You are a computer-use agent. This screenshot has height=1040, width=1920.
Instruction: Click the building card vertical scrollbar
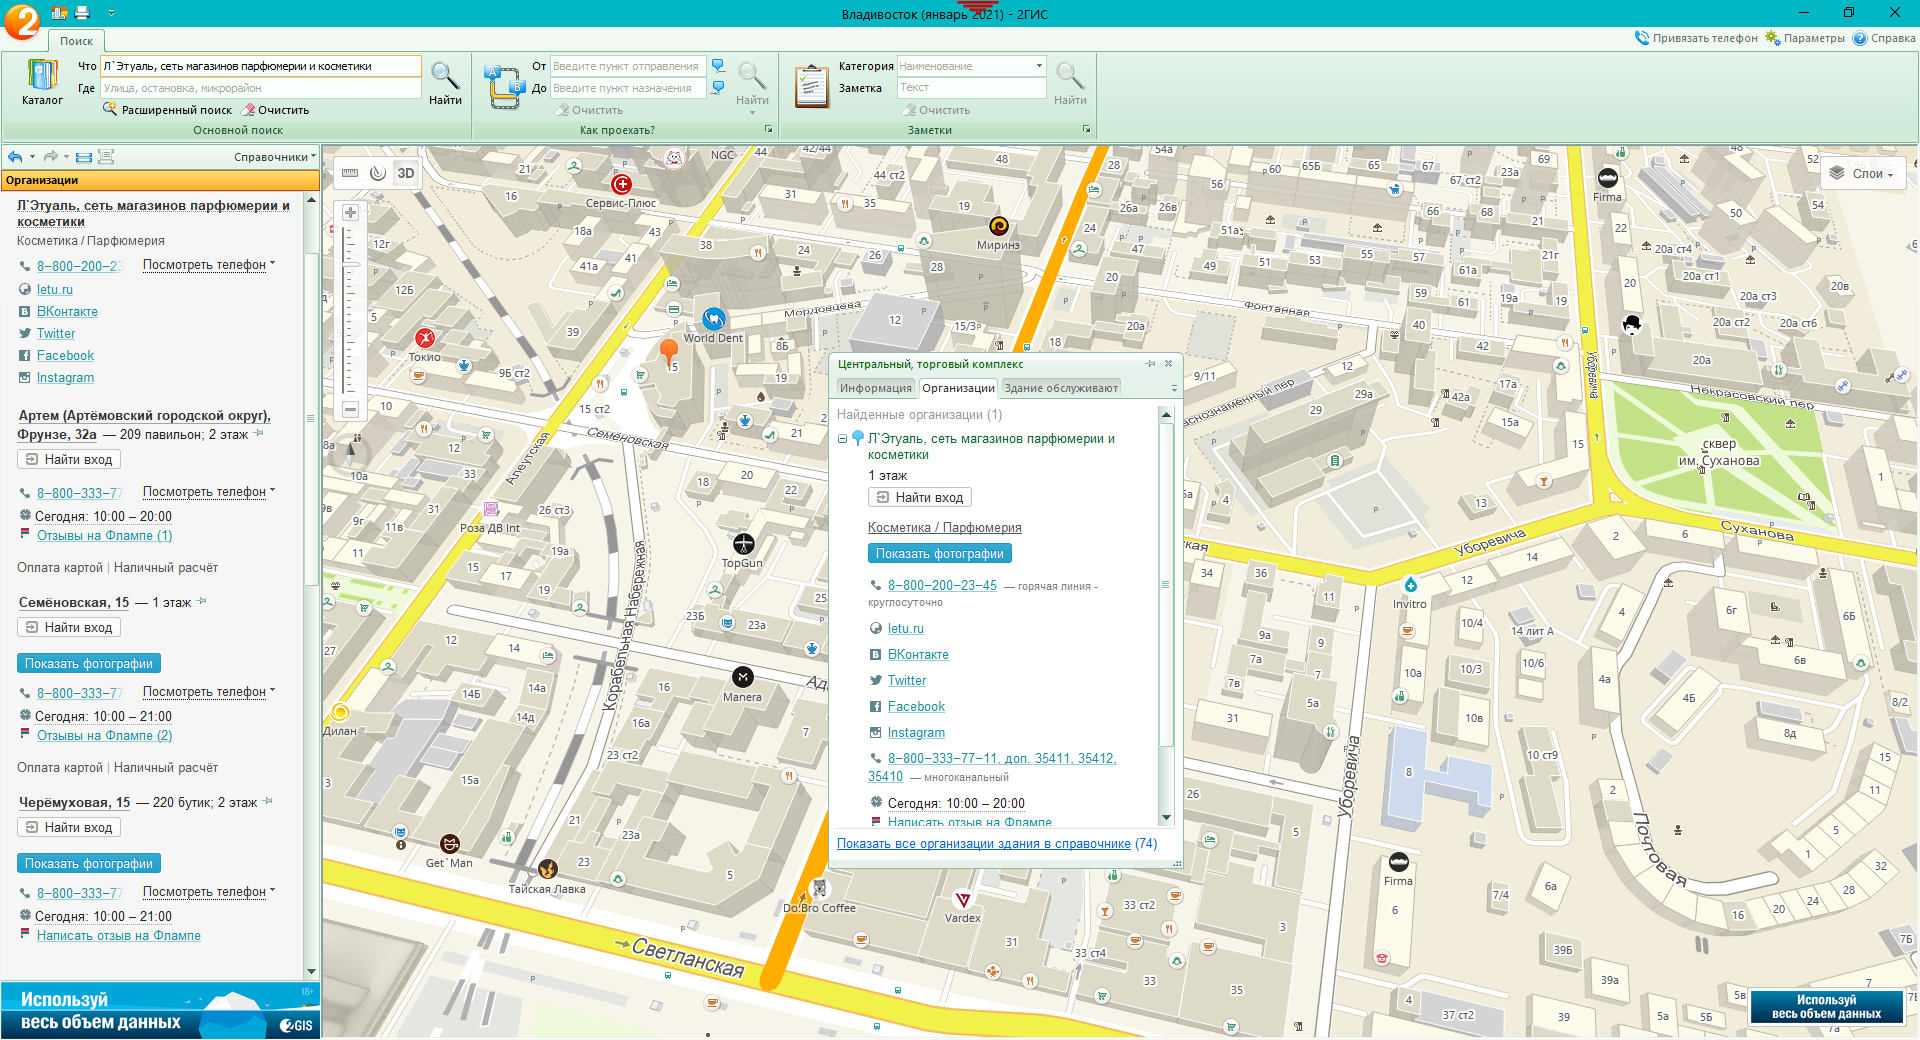coord(1165,584)
